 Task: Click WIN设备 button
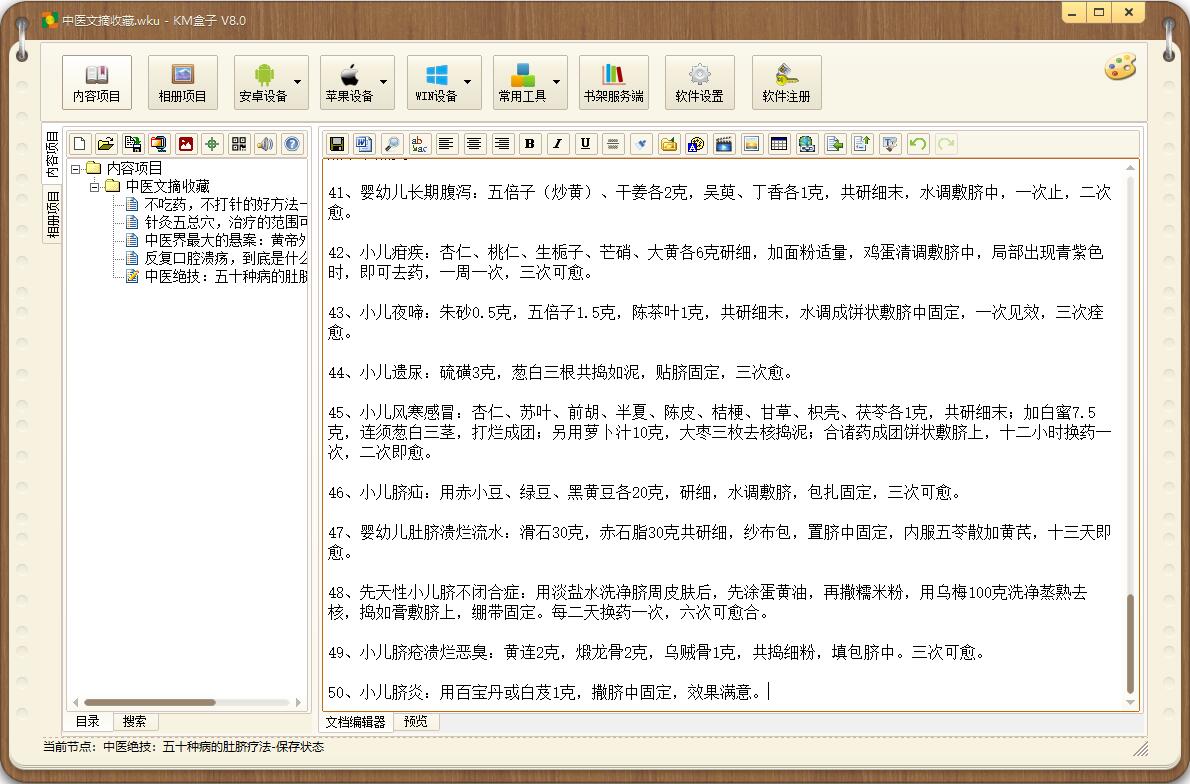tap(436, 82)
